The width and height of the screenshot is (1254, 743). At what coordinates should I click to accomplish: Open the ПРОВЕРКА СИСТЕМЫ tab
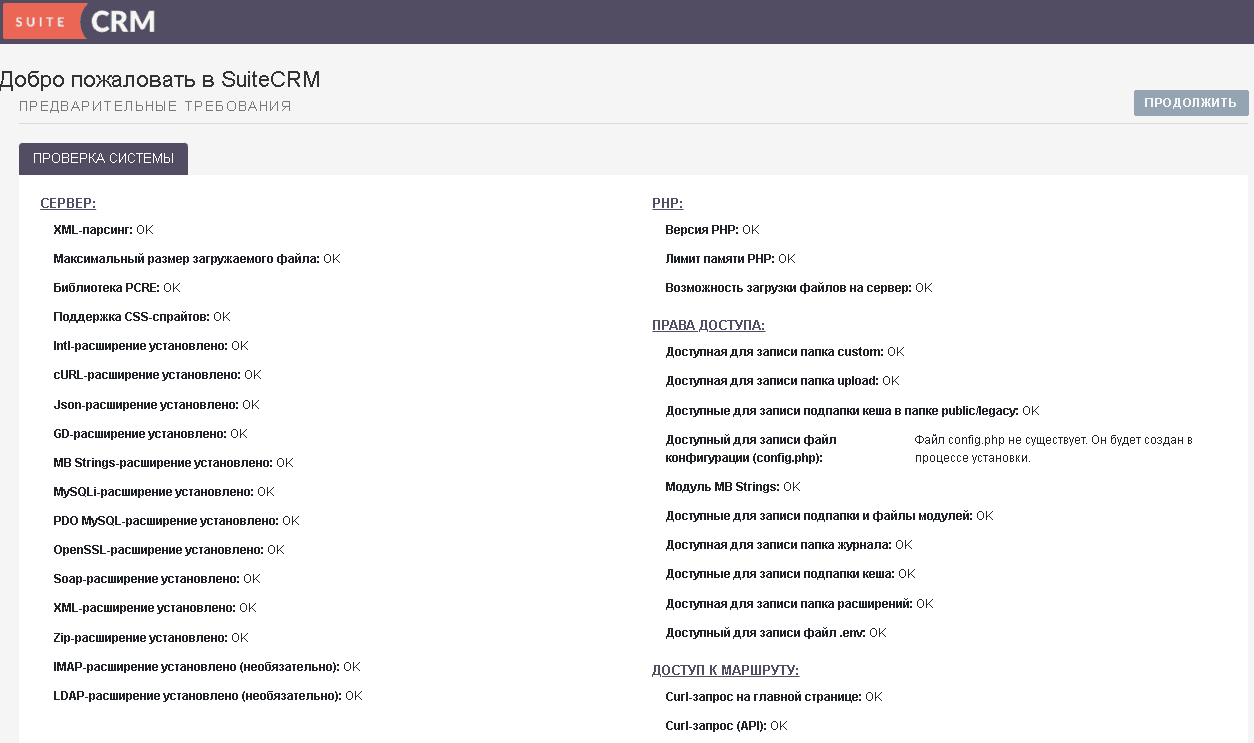(103, 159)
